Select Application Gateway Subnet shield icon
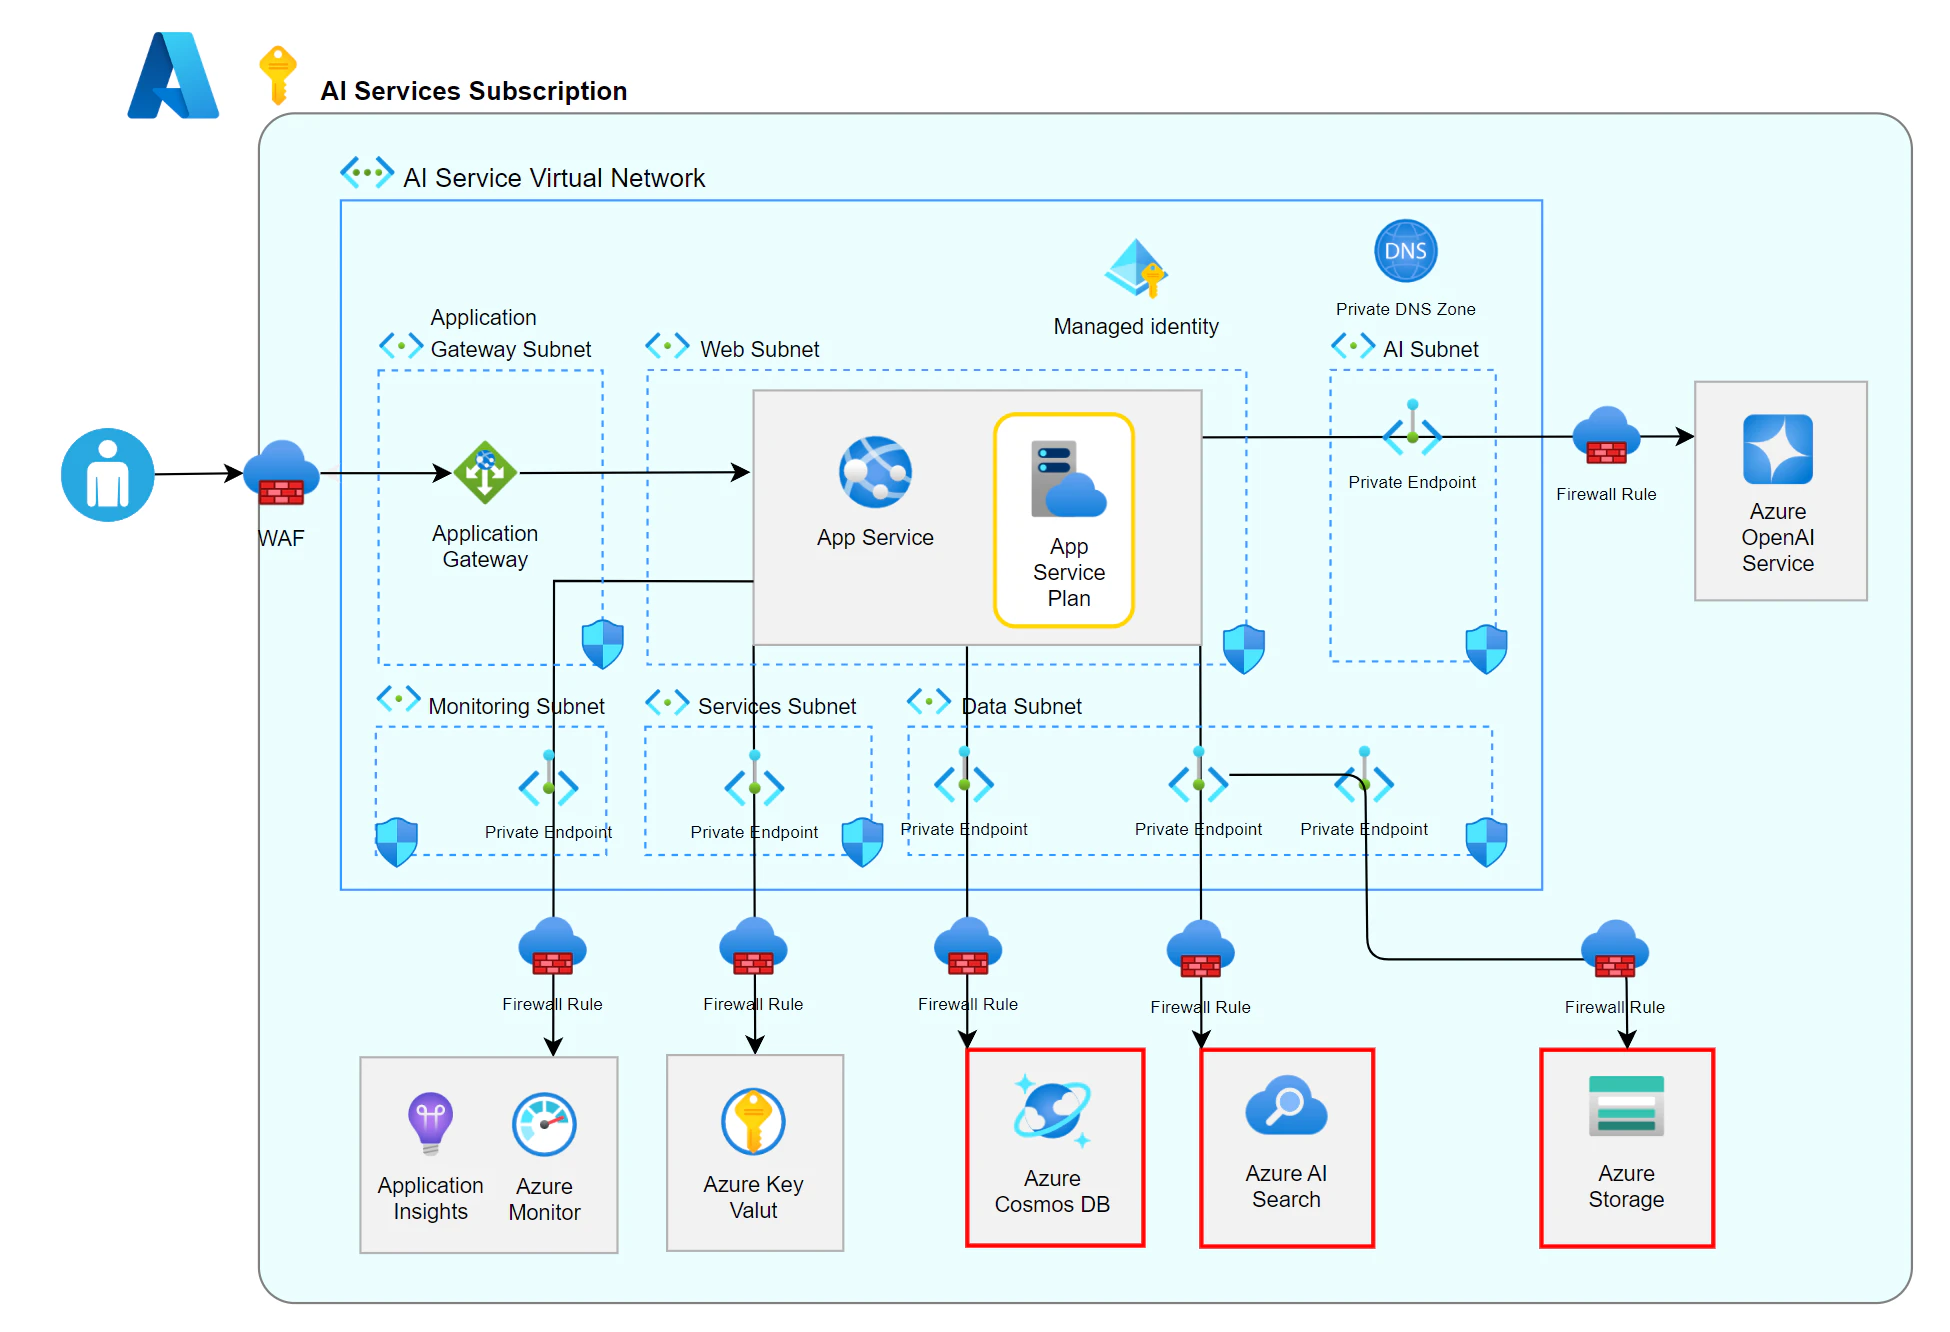Image resolution: width=1950 pixels, height=1332 pixels. click(603, 643)
